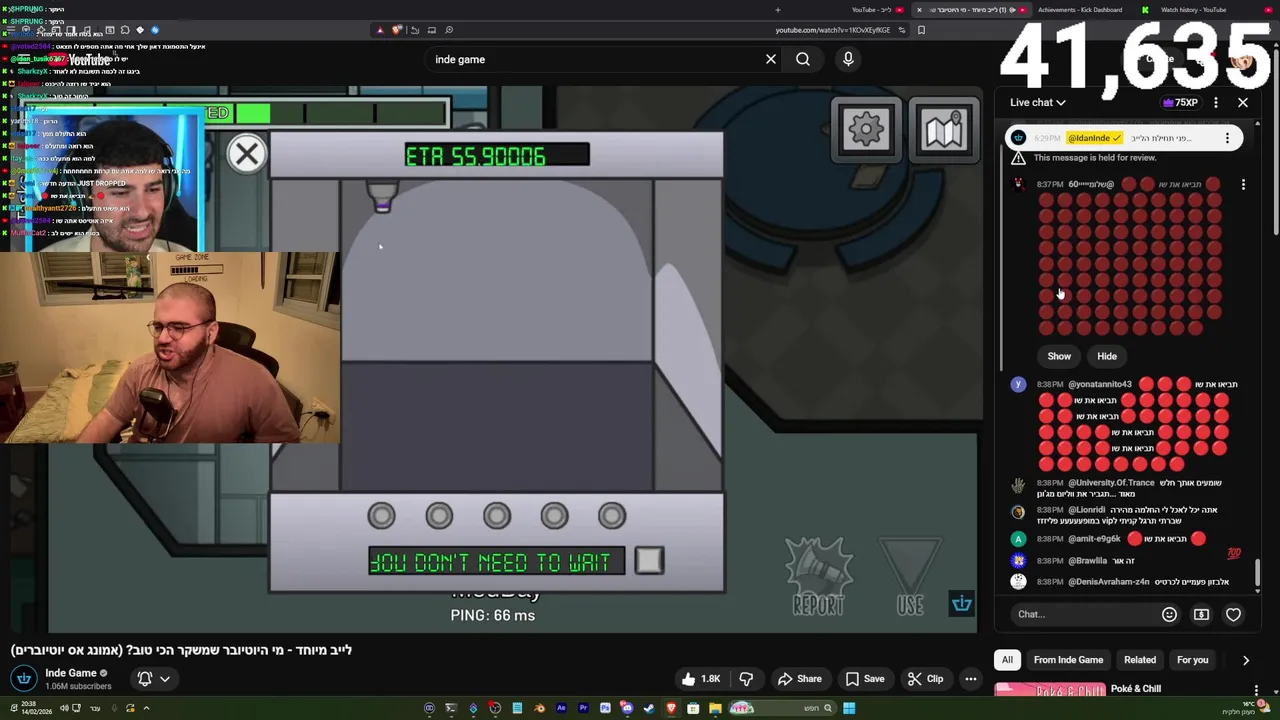The width and height of the screenshot is (1280, 720).
Task: Open live chat options three-dot menu
Action: (x=1216, y=102)
